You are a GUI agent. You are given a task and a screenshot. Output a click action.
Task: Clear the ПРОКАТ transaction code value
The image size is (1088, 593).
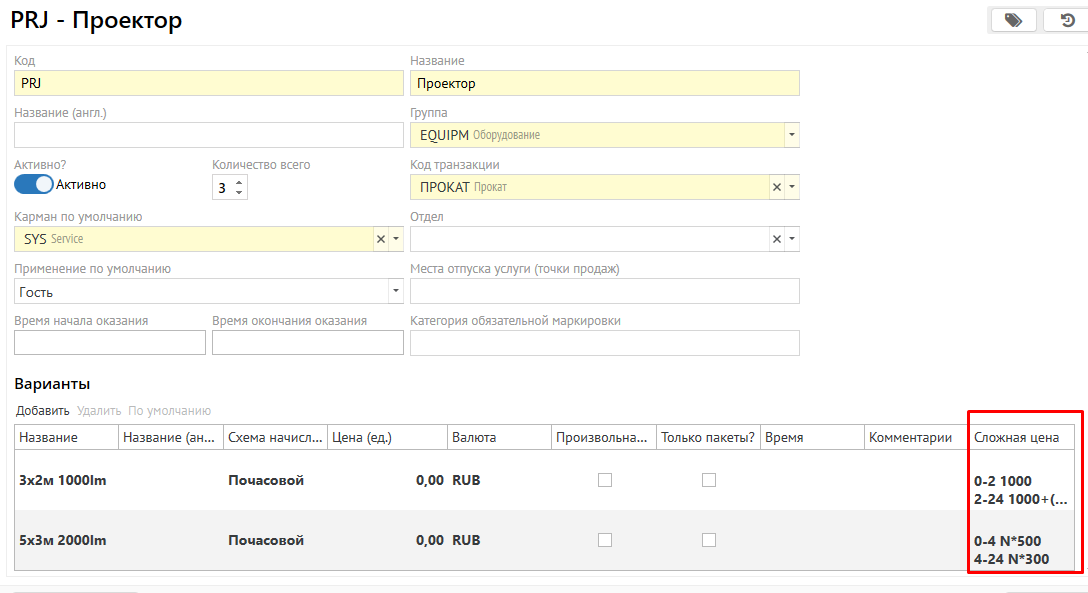pyautogui.click(x=777, y=187)
